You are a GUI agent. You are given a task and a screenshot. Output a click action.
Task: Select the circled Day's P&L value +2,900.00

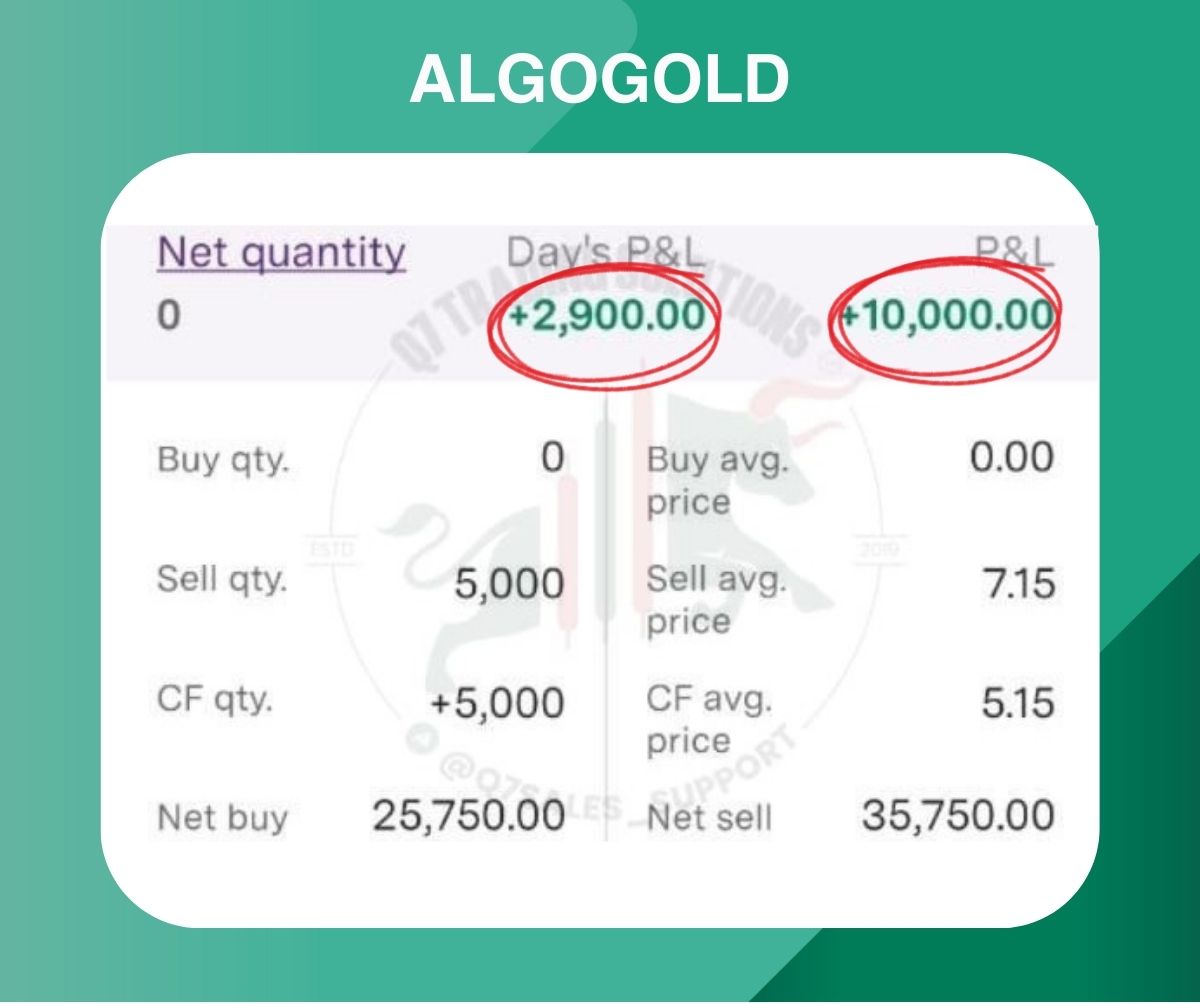pyautogui.click(x=607, y=316)
